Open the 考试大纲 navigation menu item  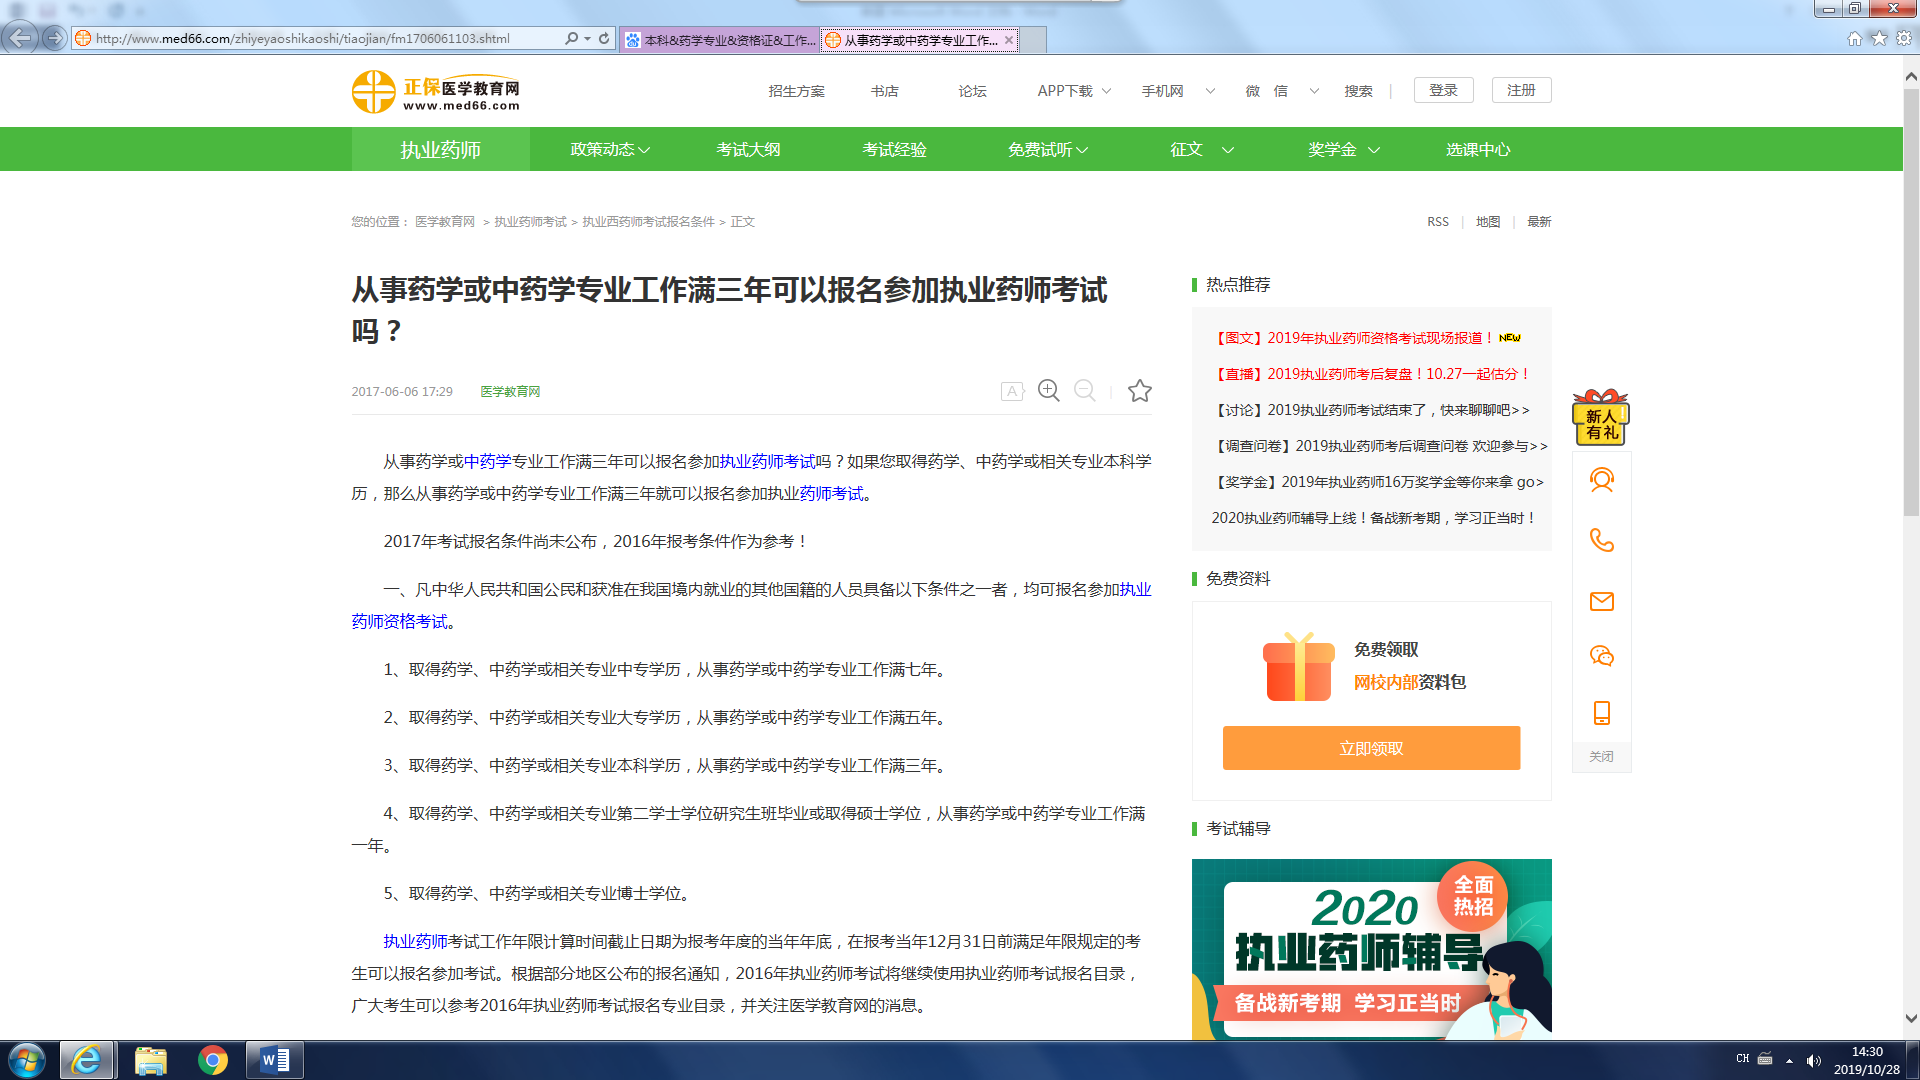click(x=748, y=150)
